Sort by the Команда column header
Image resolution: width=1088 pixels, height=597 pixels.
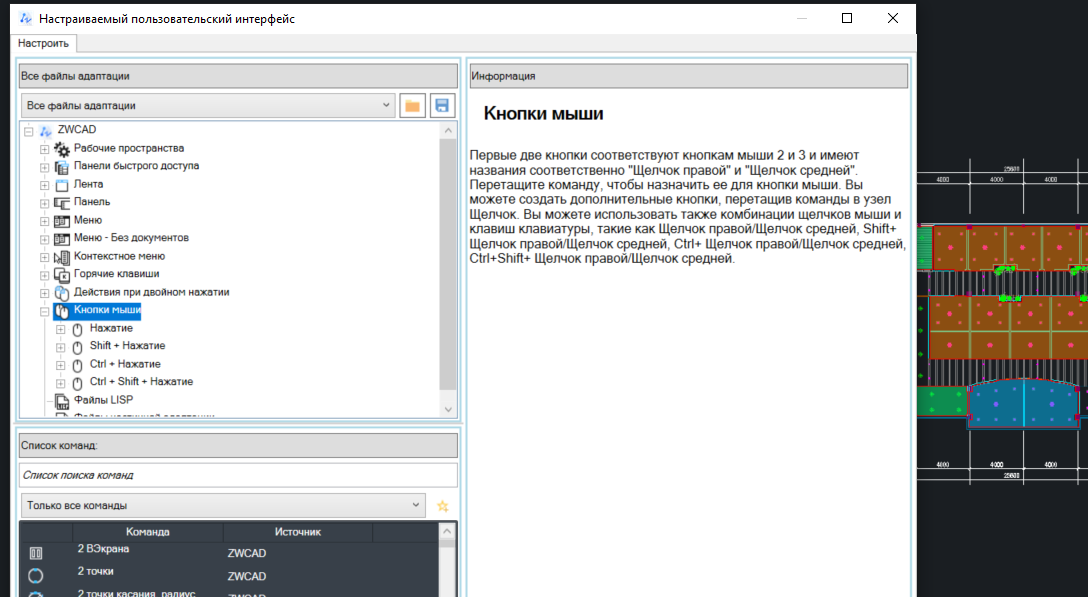(147, 532)
